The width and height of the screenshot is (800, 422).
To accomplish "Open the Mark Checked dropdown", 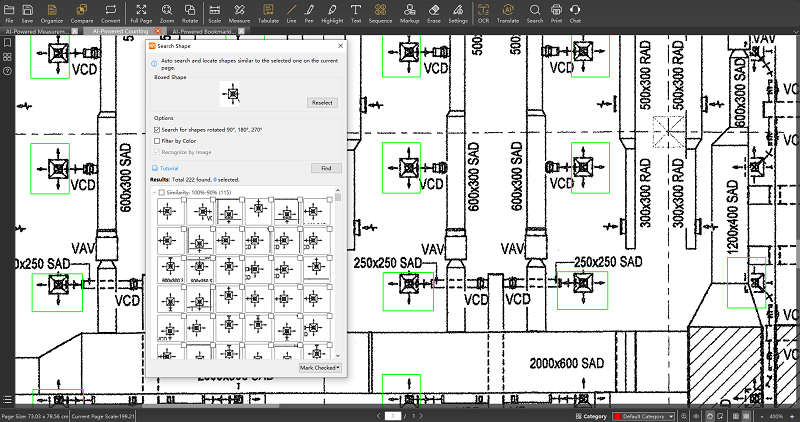I will click(x=320, y=367).
